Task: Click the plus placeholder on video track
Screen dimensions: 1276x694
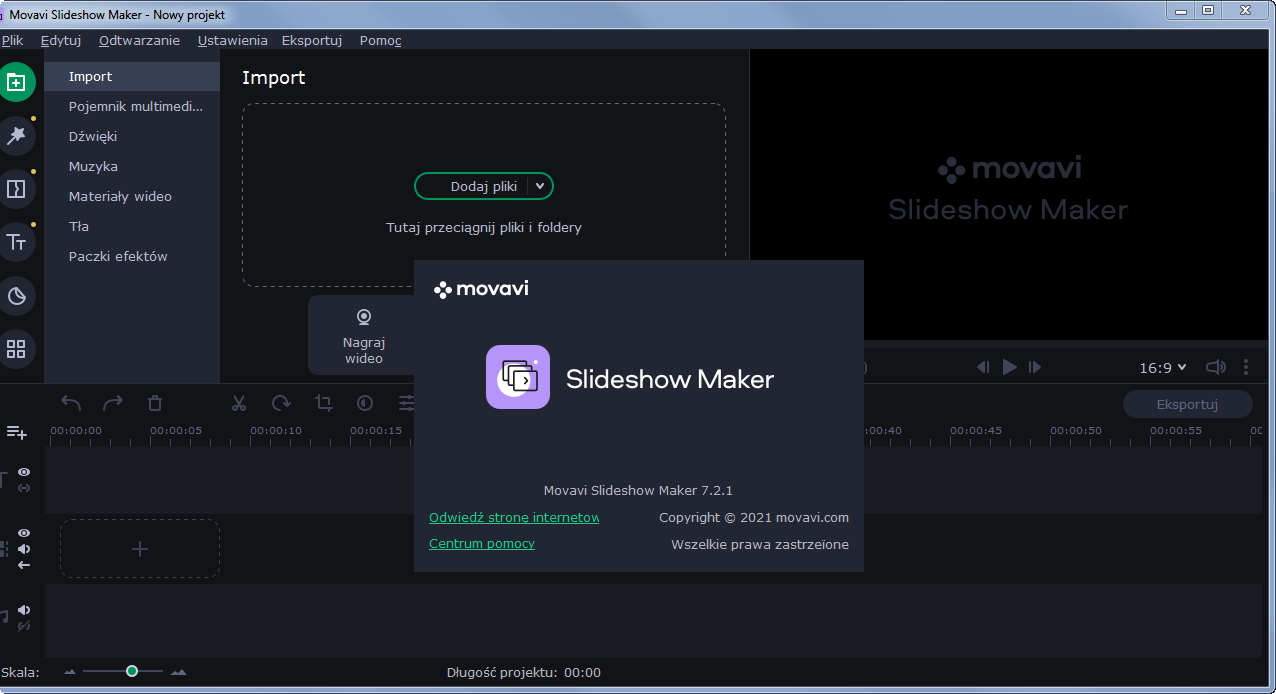Action: 140,548
